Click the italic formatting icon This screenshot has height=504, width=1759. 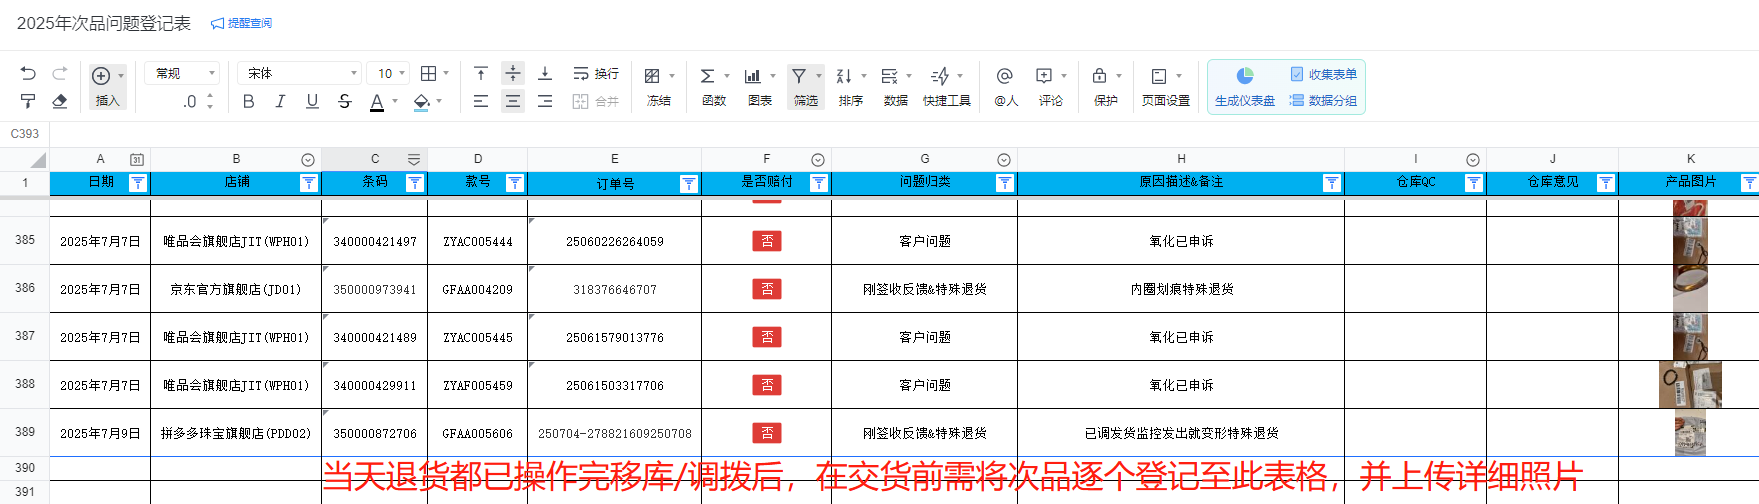280,101
